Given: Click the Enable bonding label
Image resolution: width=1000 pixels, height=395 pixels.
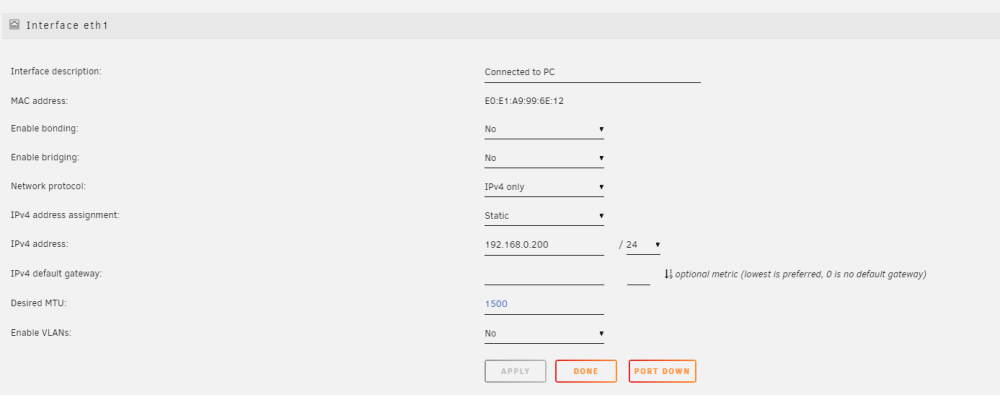Looking at the screenshot, I should point(45,129).
